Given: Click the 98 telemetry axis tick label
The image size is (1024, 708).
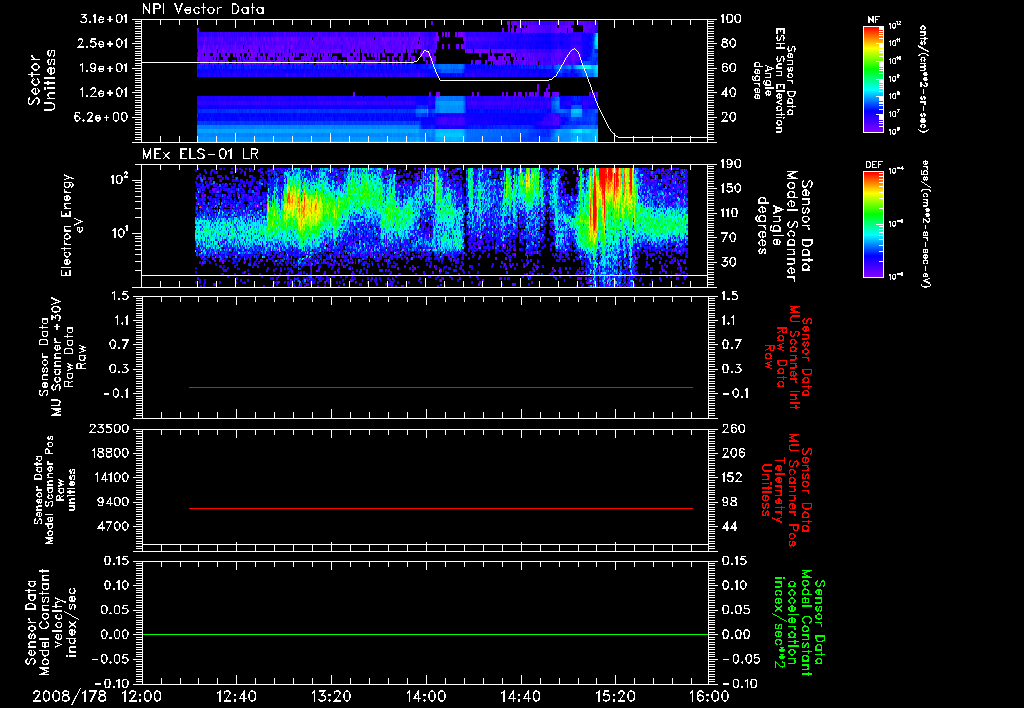Looking at the screenshot, I should [728, 502].
